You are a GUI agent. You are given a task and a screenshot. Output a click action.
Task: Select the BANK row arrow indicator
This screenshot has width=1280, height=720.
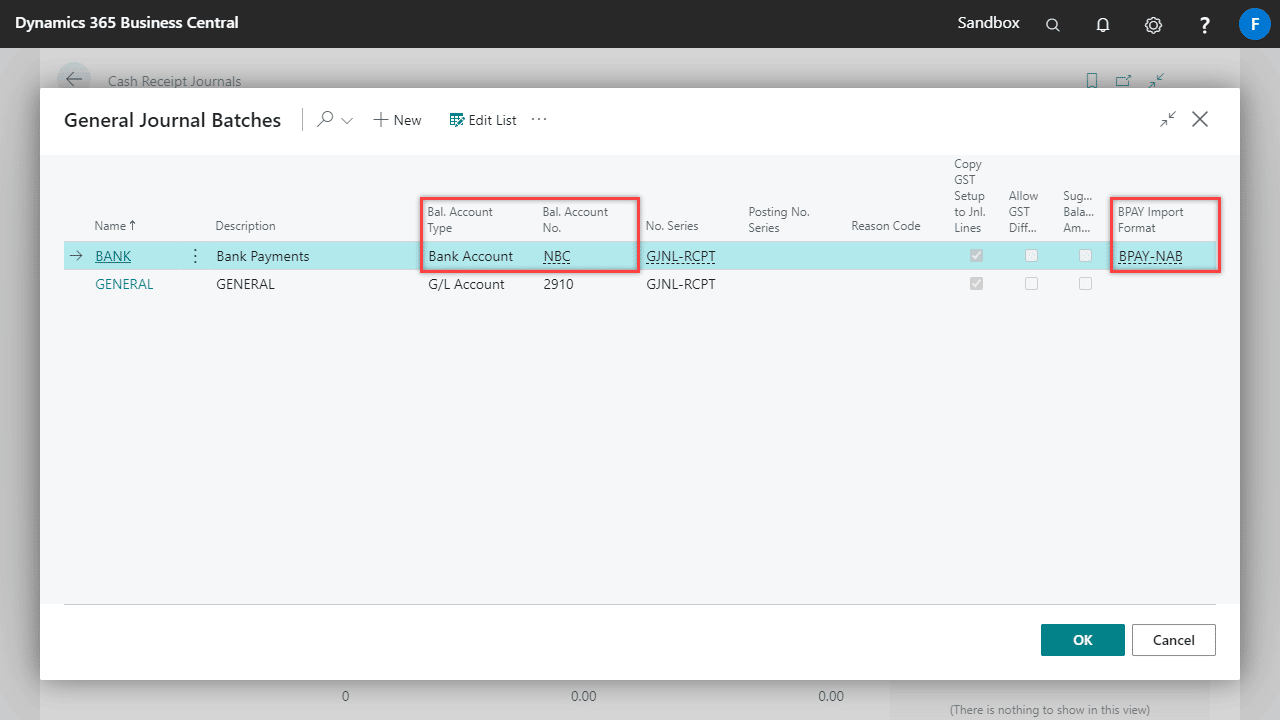coord(76,256)
